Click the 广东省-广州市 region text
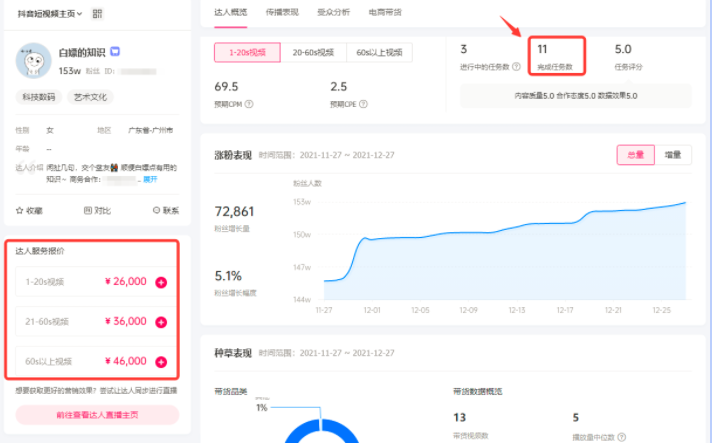The image size is (721, 443). pyautogui.click(x=150, y=131)
